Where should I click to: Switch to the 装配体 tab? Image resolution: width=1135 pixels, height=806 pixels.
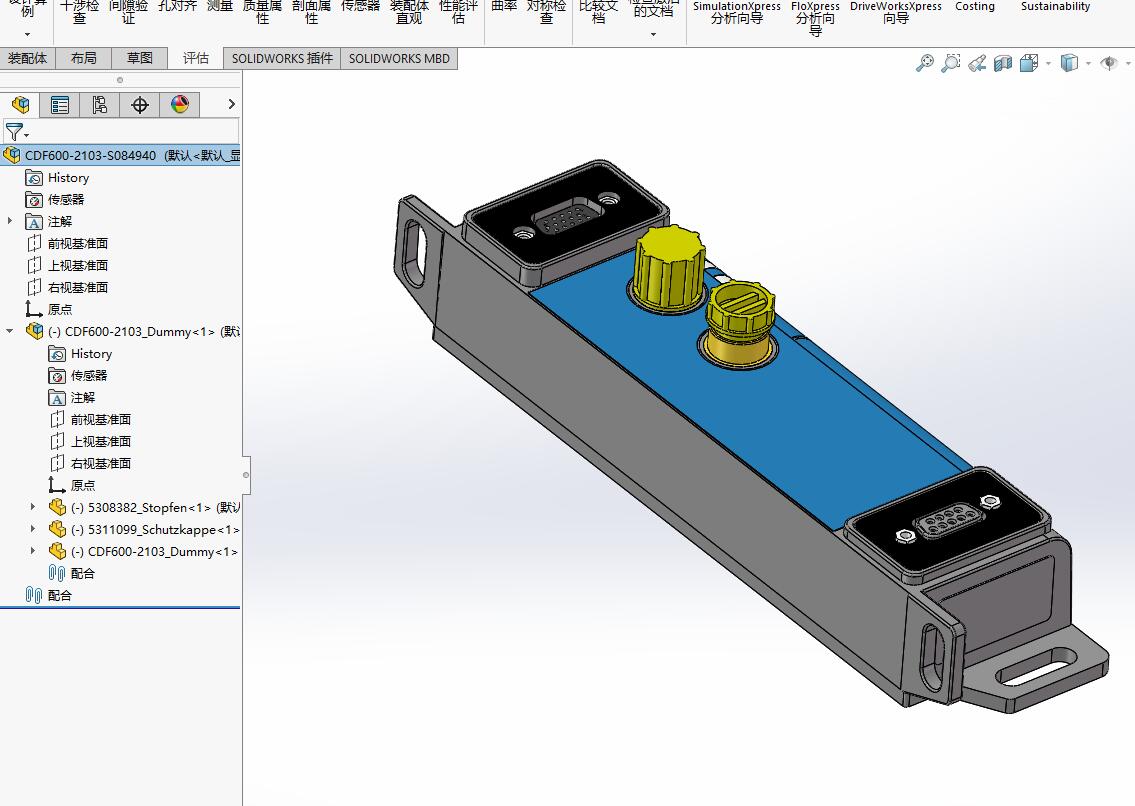pyautogui.click(x=28, y=58)
